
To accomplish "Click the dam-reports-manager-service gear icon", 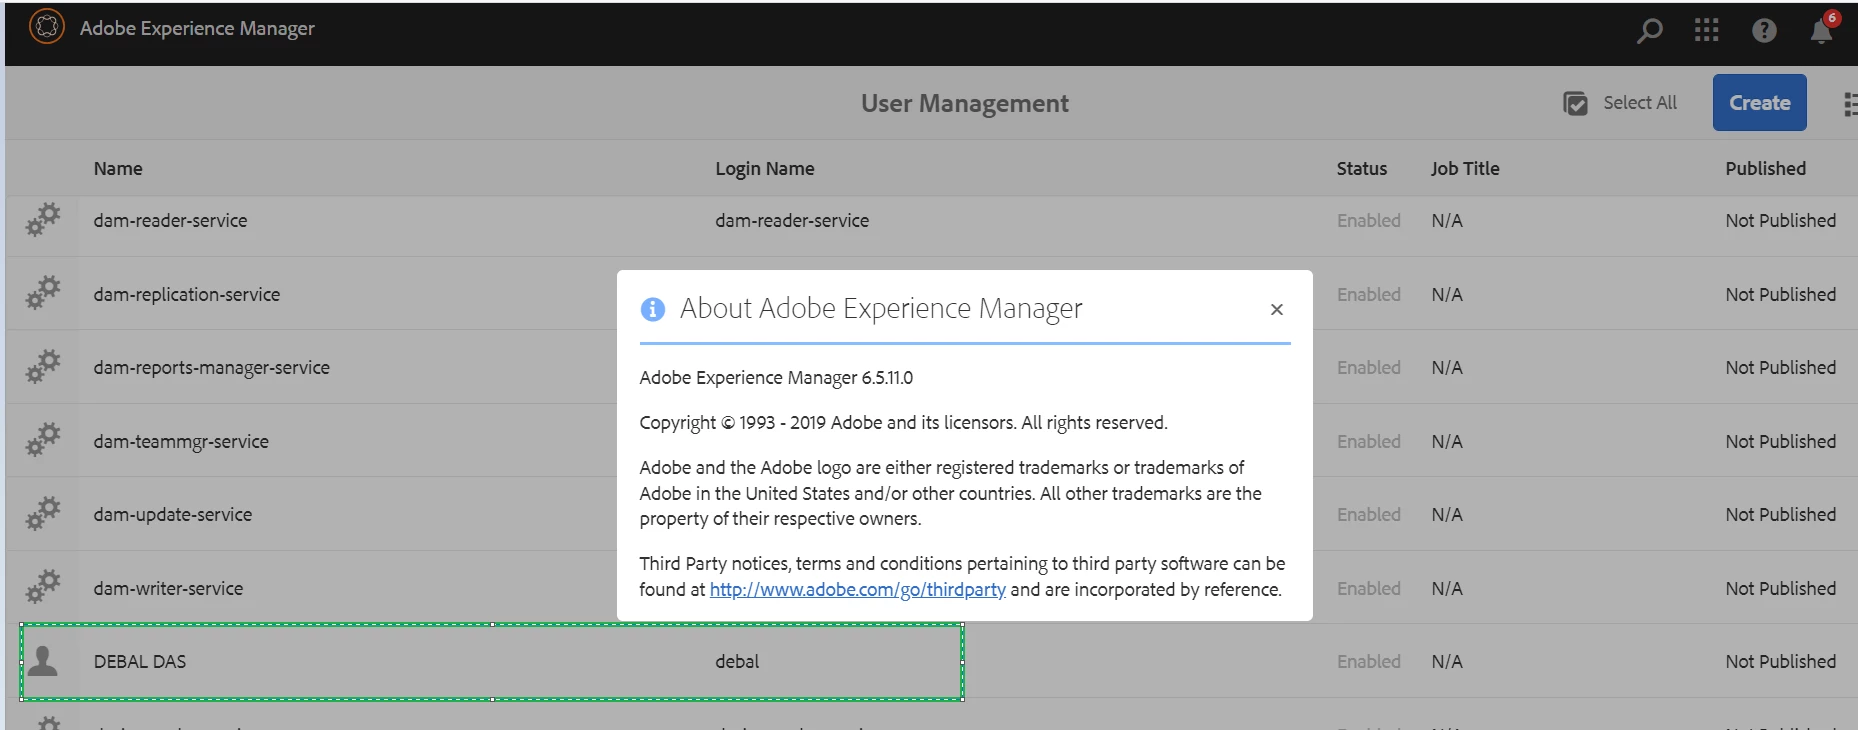I will pos(43,367).
